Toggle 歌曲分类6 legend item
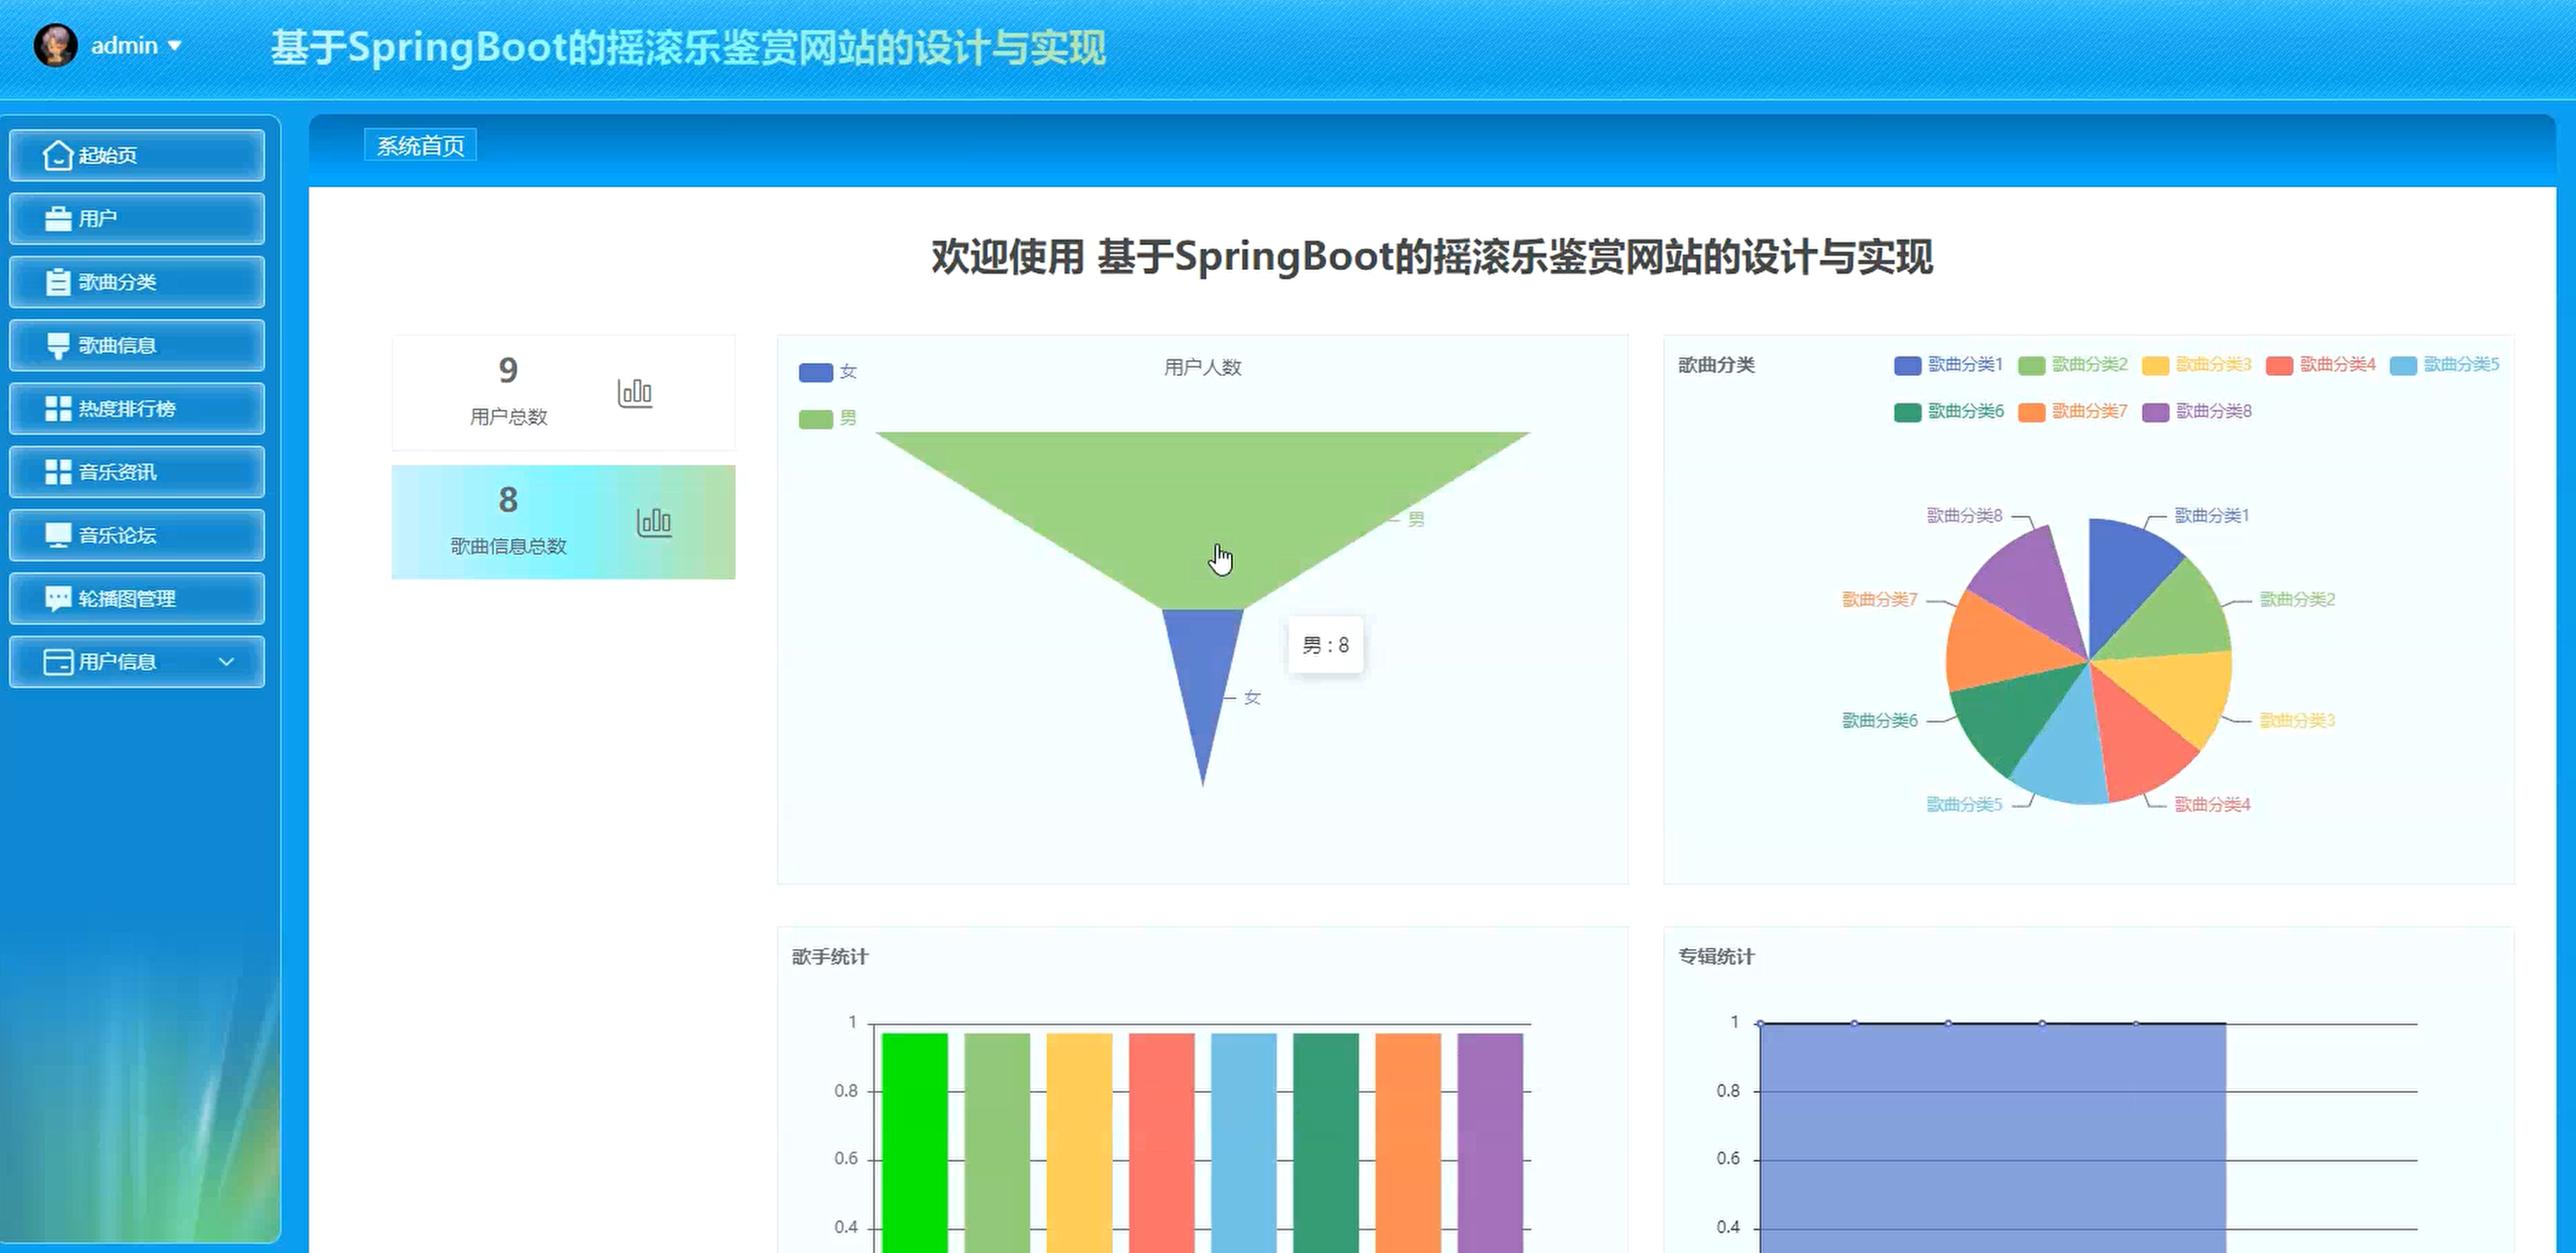The width and height of the screenshot is (2576, 1253). [x=1948, y=411]
